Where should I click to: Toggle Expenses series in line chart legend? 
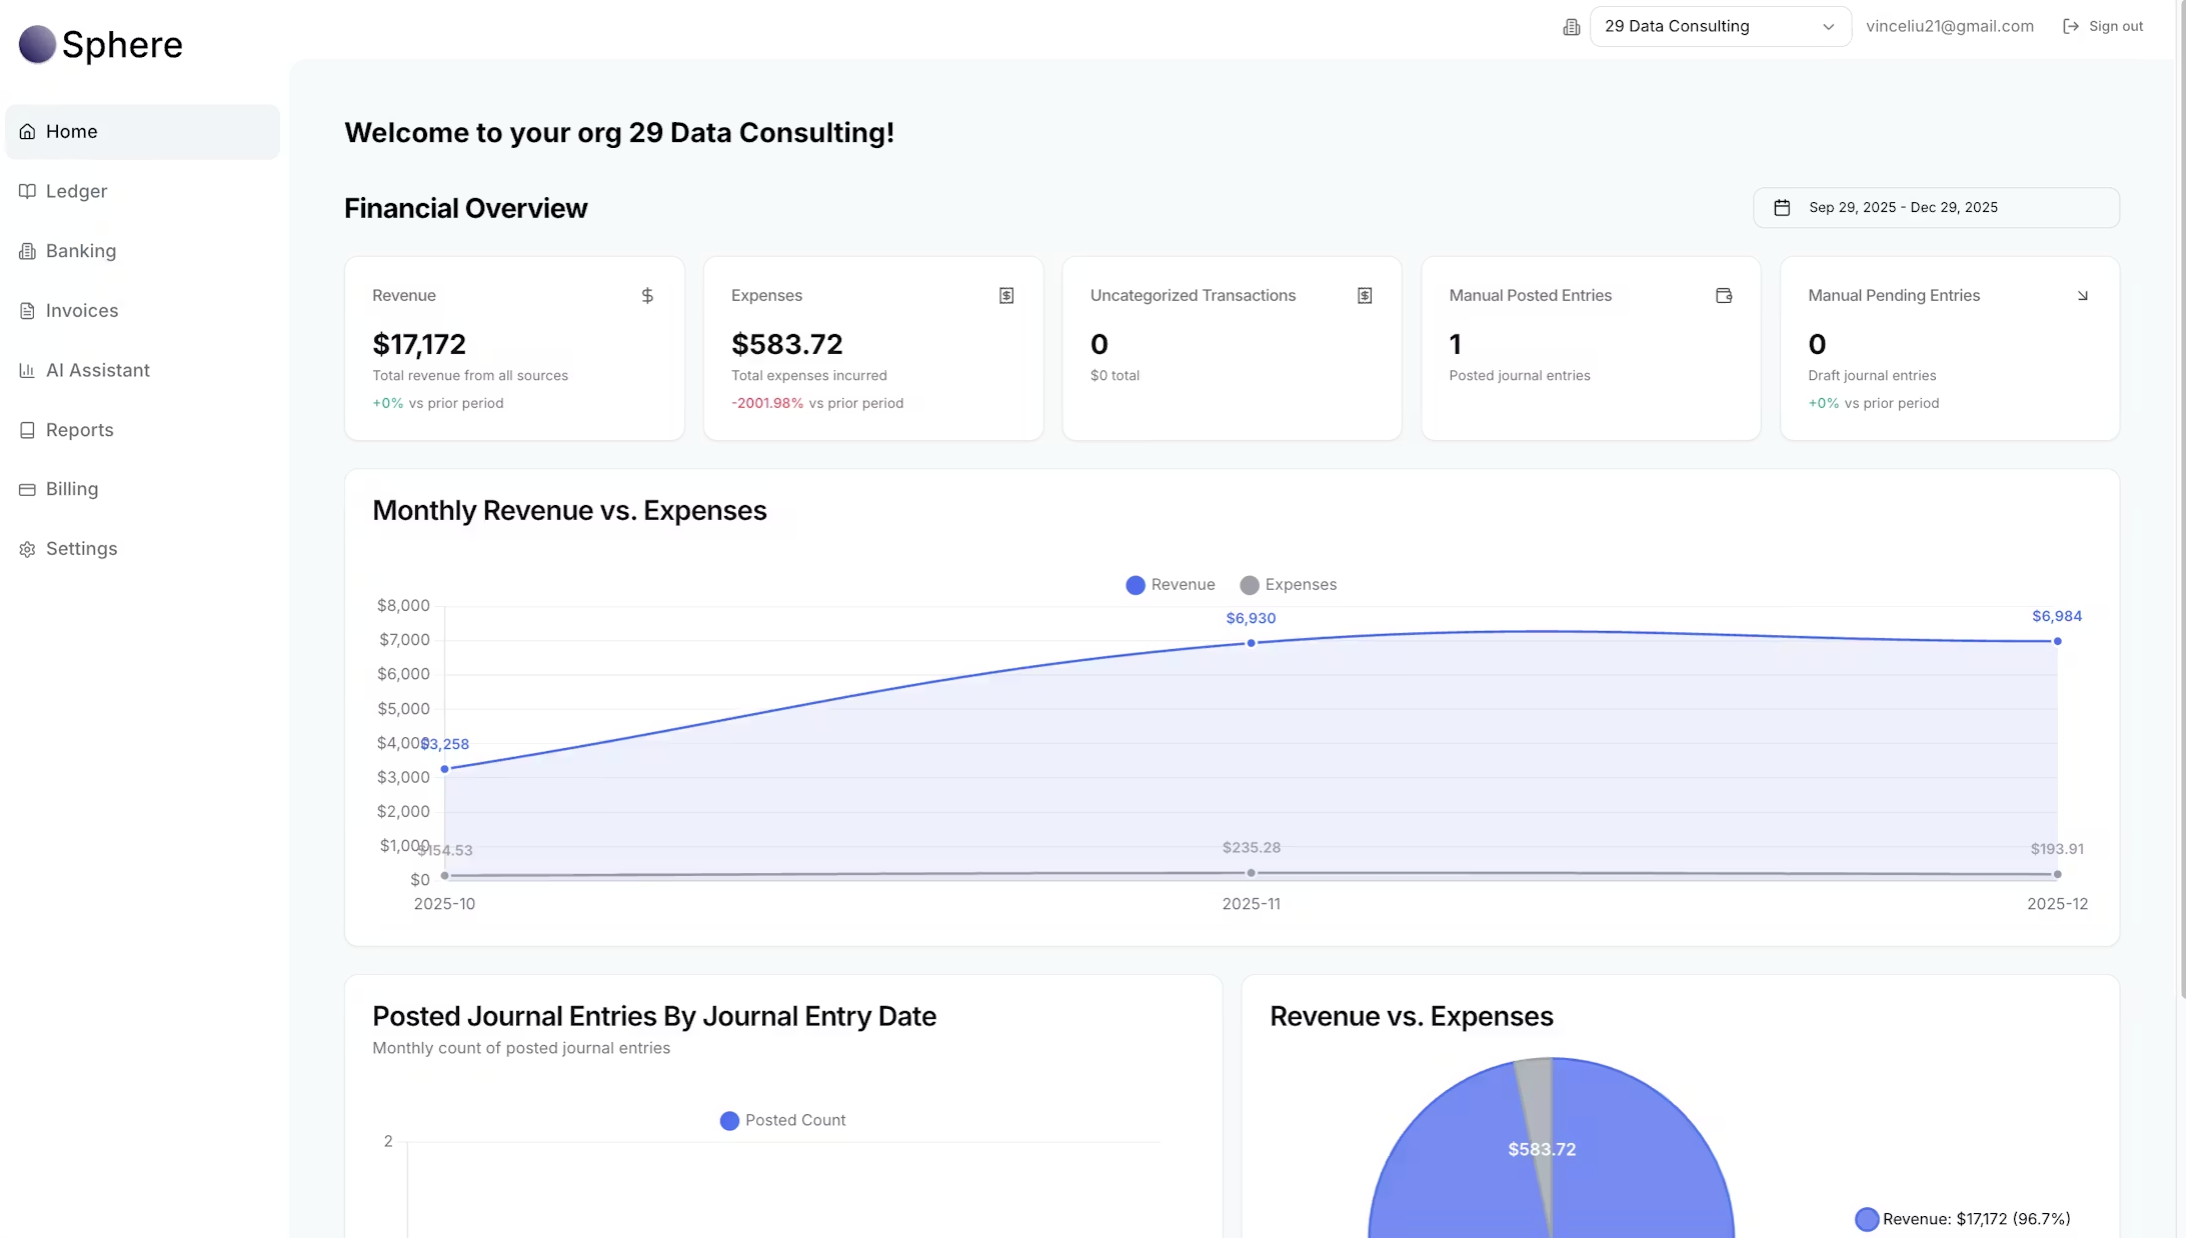(x=1288, y=584)
